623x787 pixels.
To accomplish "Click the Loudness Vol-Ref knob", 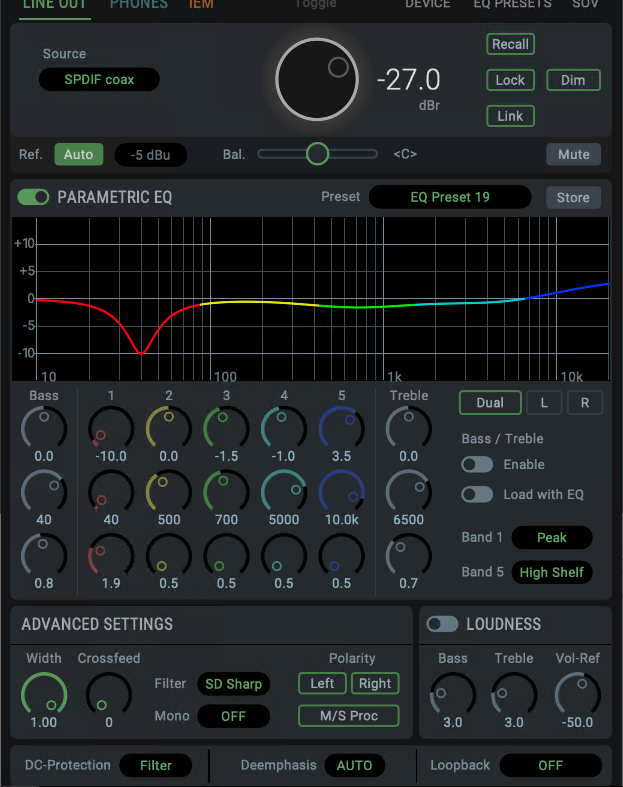I will pos(577,693).
